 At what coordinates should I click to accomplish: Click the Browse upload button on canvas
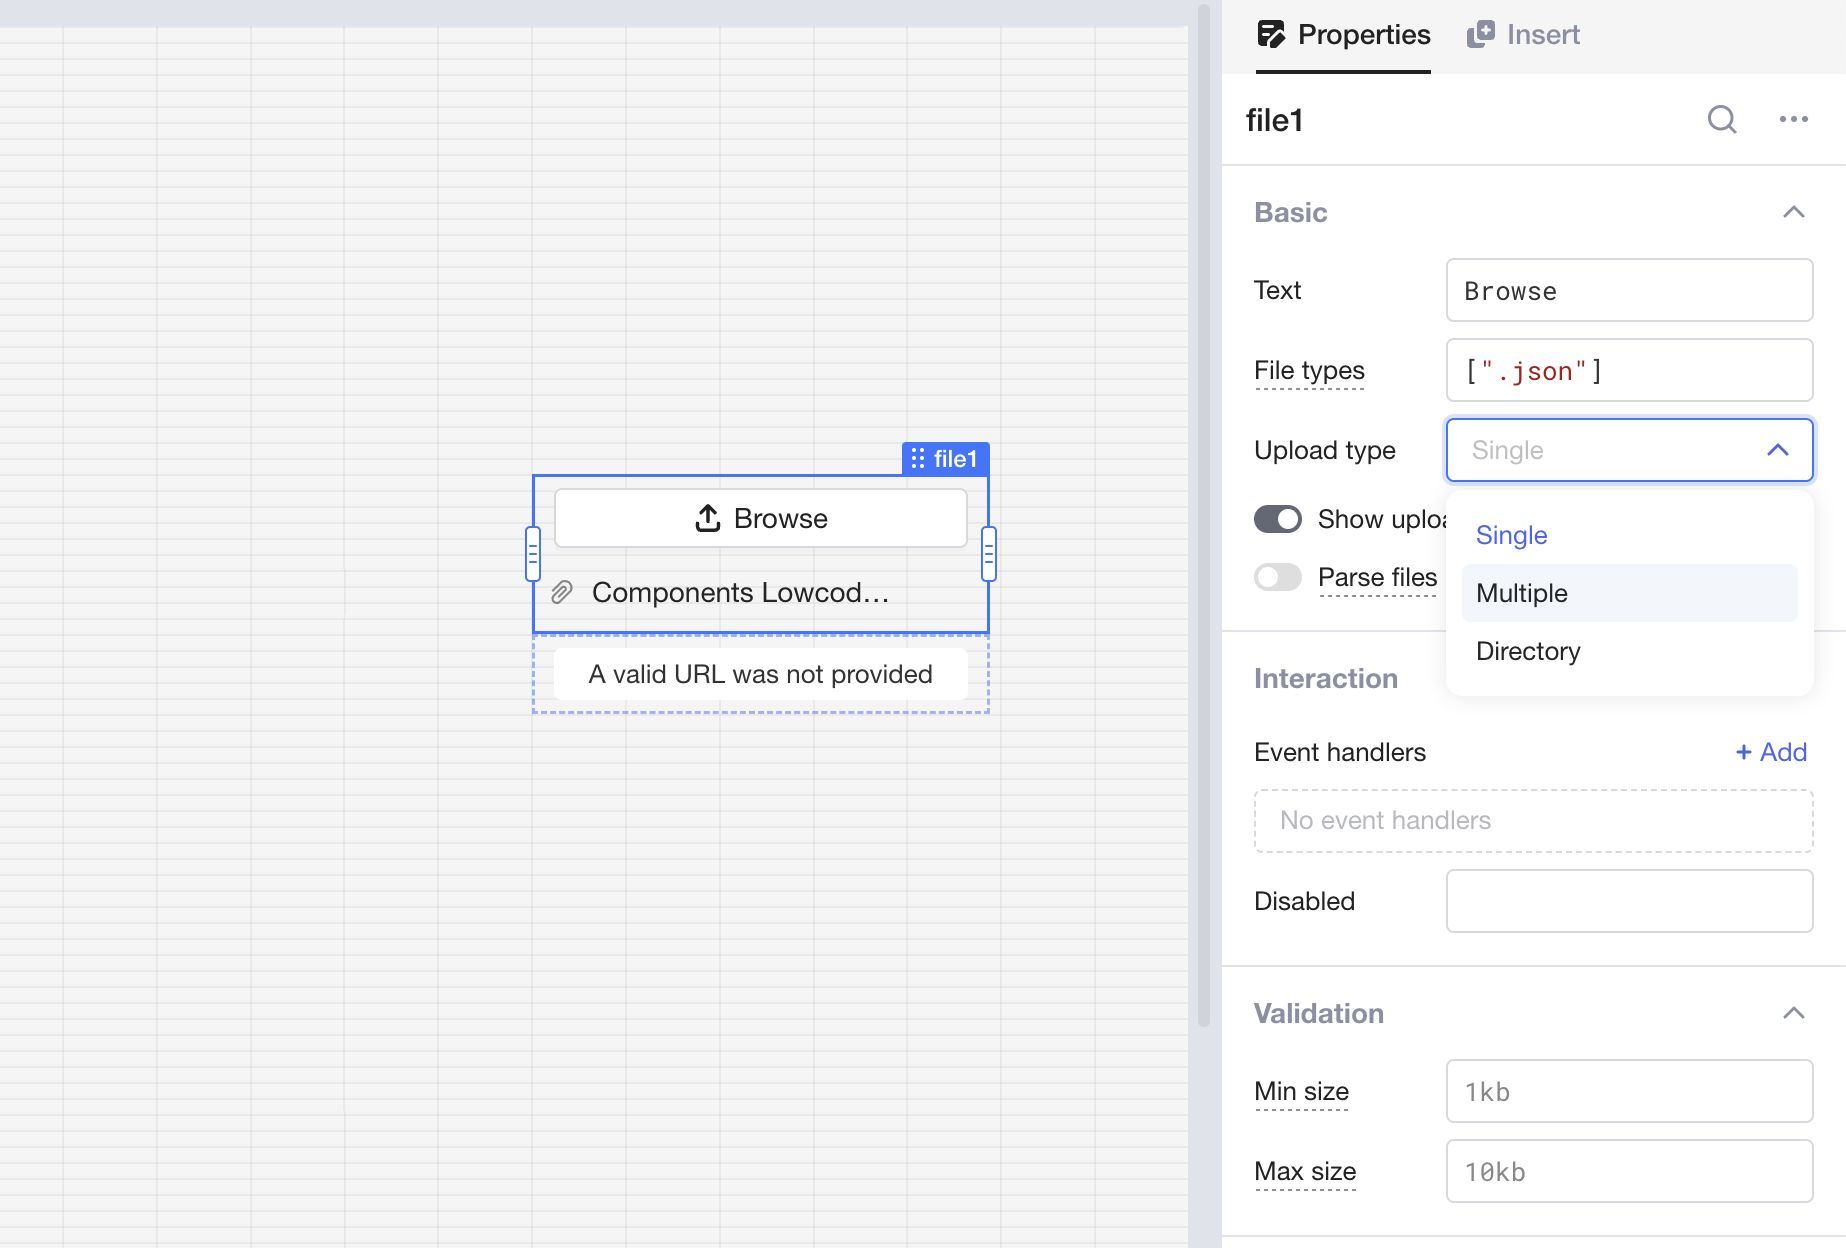(x=760, y=518)
